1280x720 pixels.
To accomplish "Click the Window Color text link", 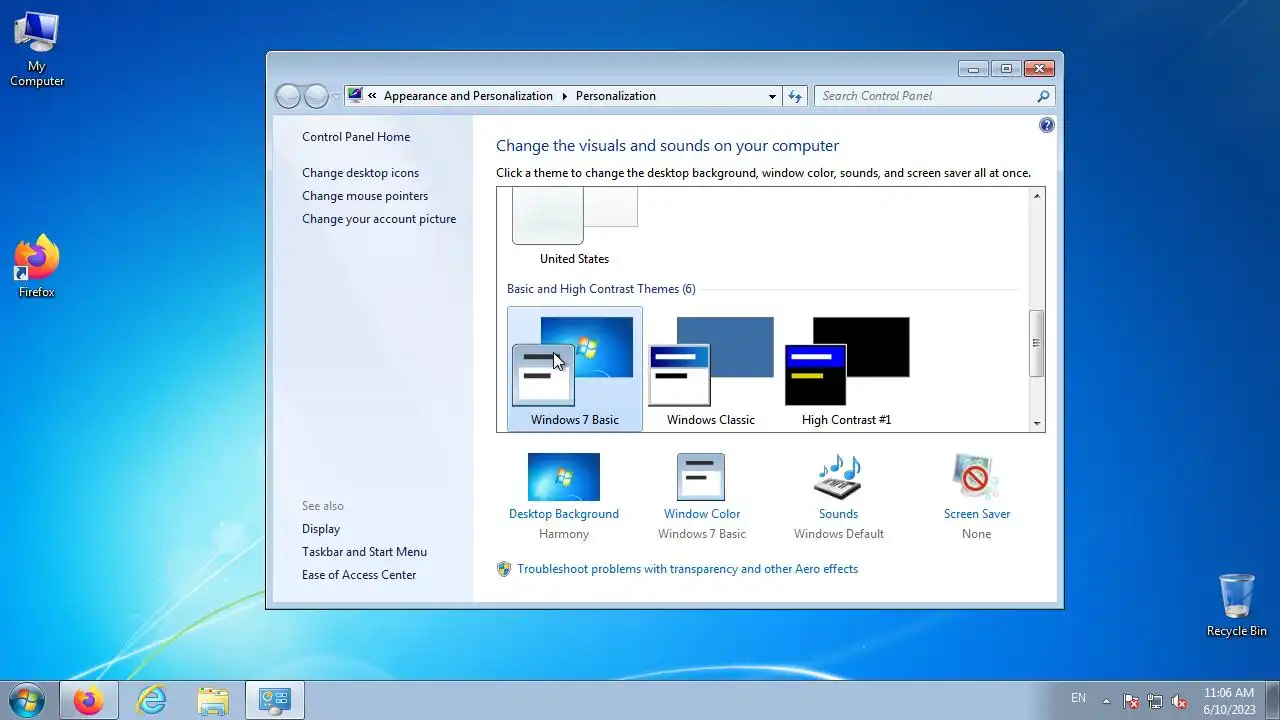I will tap(702, 514).
